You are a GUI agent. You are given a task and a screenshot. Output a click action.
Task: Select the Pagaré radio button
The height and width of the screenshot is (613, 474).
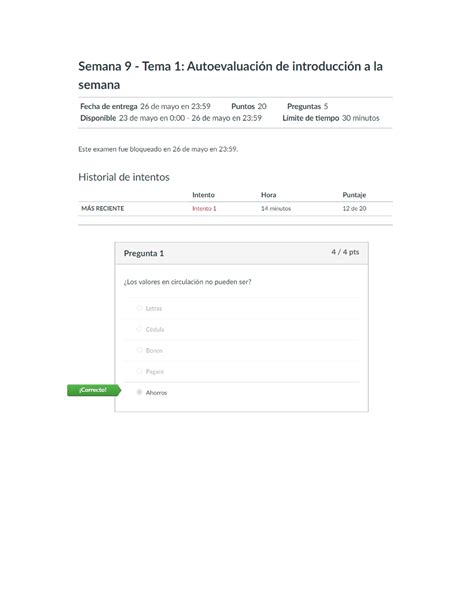click(x=139, y=371)
